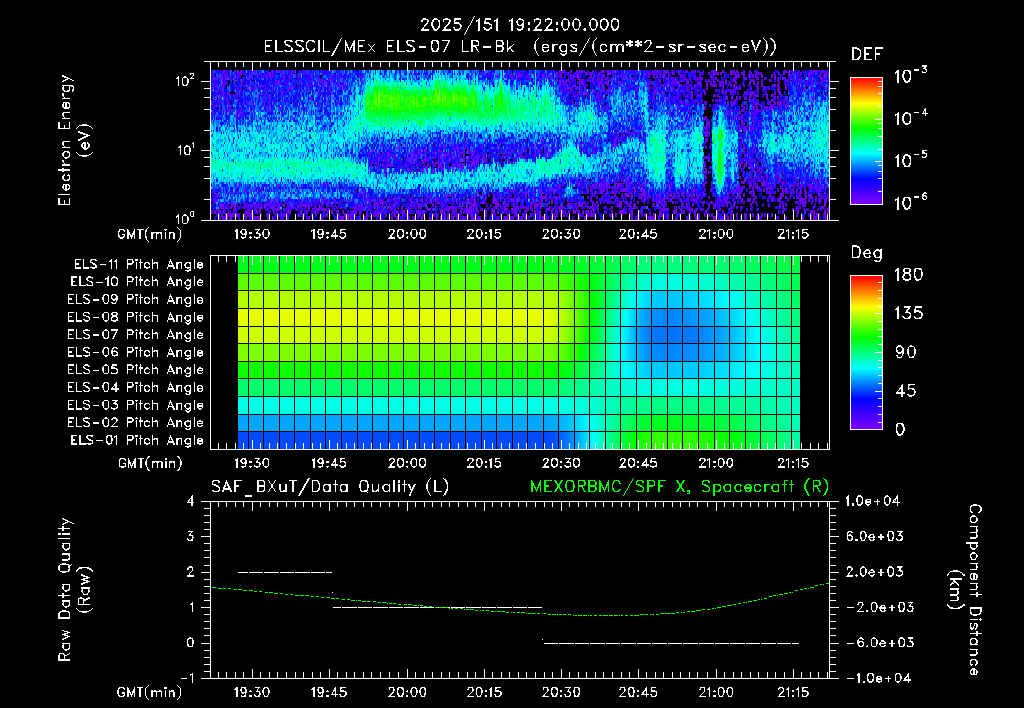Click the 10⁻⁵ DEF scale value
Viewport: 1024px width, 708px height.
click(x=910, y=160)
